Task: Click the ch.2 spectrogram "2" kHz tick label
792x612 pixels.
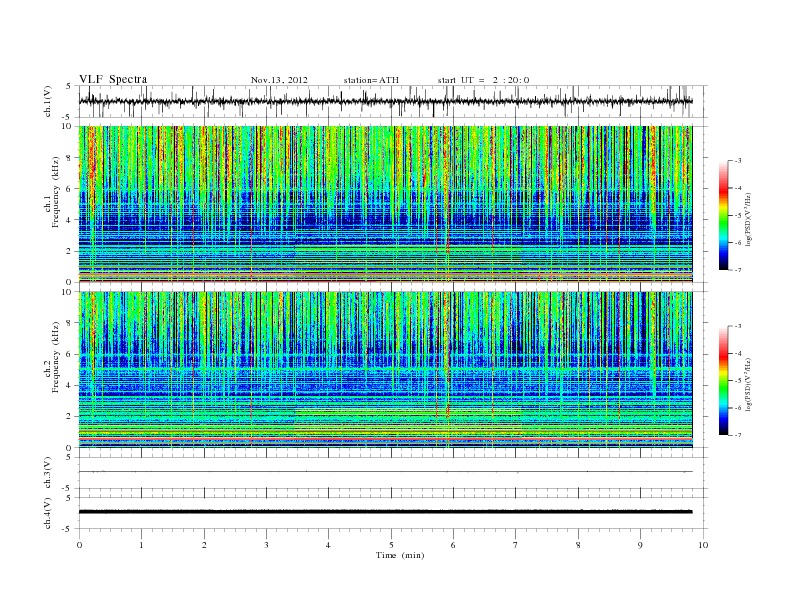Action: [x=70, y=417]
